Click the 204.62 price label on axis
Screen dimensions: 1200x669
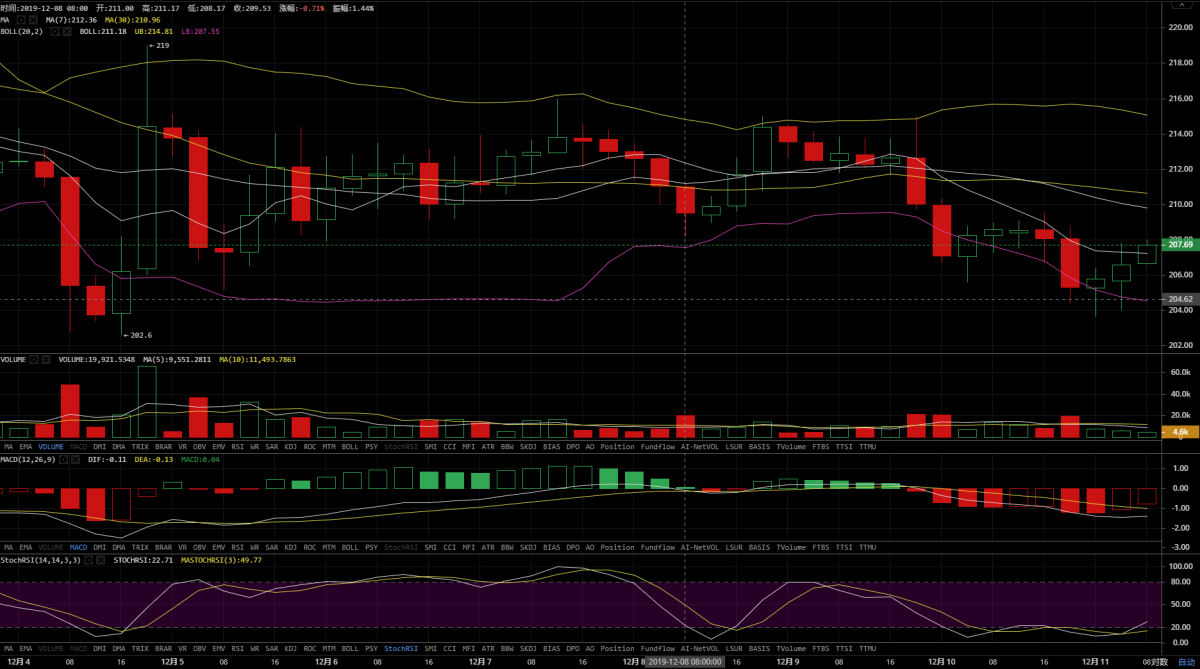[1181, 299]
